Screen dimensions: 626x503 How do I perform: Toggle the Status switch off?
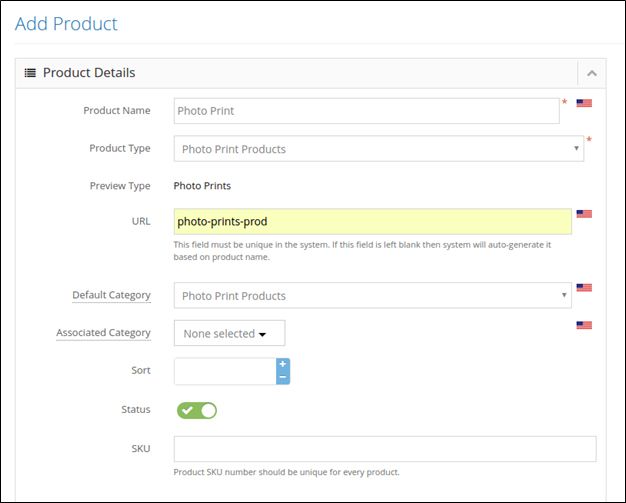[197, 410]
